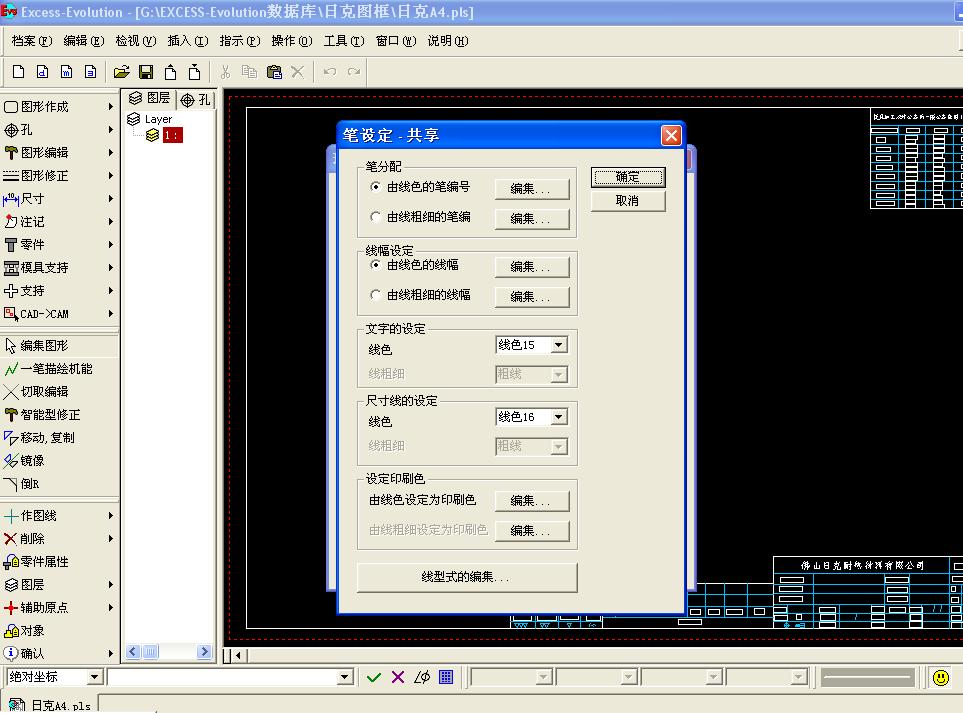963x713 pixels.
Task: Click the 取消 button
Action: 628,201
